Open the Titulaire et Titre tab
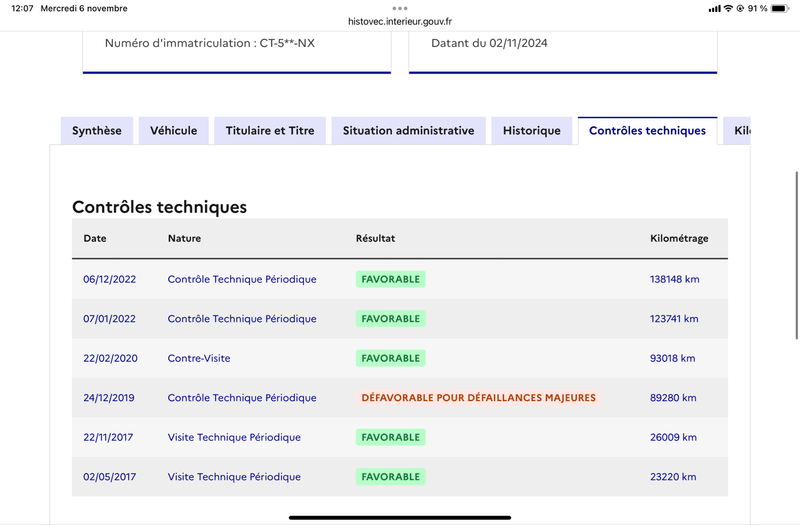 coord(270,131)
